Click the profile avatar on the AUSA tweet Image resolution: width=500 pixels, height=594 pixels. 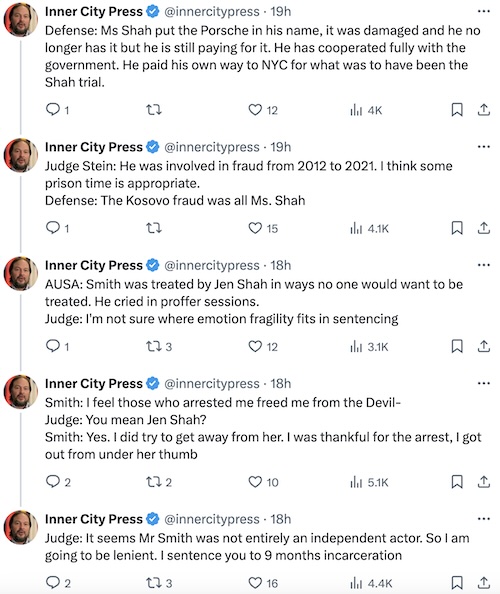click(21, 274)
